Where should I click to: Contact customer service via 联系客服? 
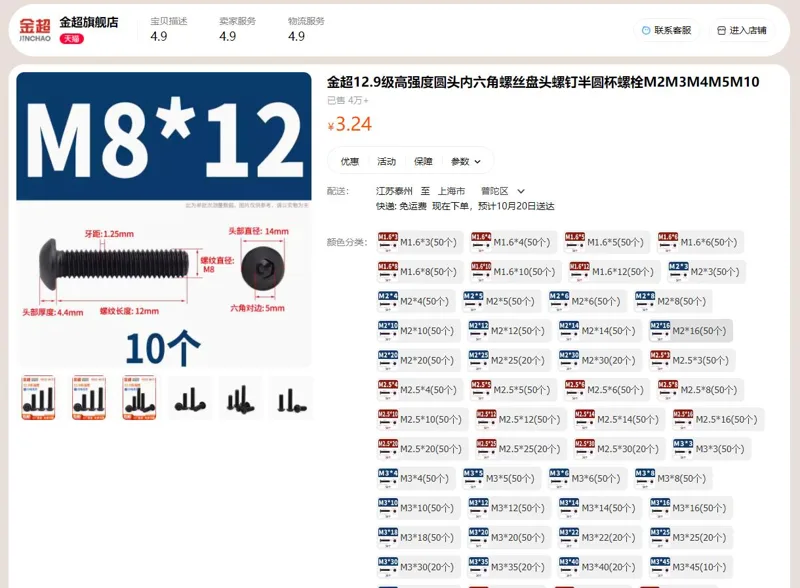[666, 30]
